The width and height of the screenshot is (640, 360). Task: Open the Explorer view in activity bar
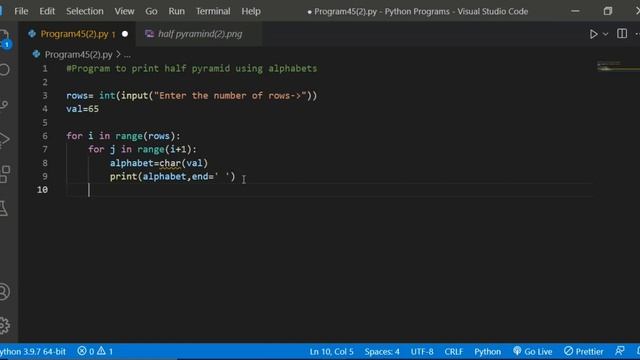(5, 39)
